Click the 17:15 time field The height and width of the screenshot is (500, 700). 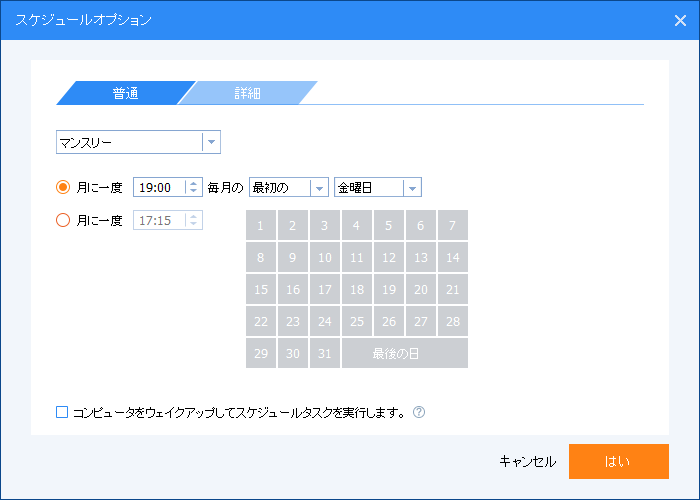(x=159, y=220)
